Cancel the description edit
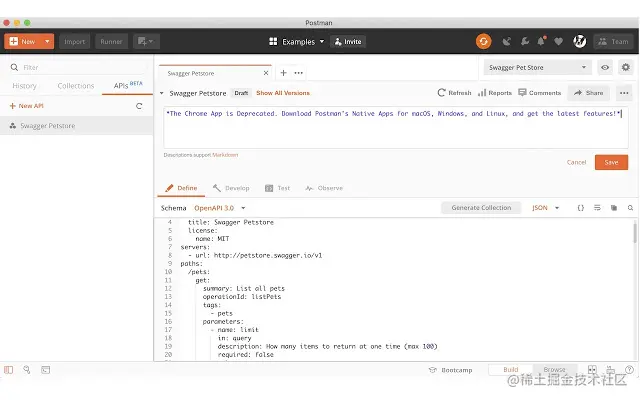 [576, 162]
